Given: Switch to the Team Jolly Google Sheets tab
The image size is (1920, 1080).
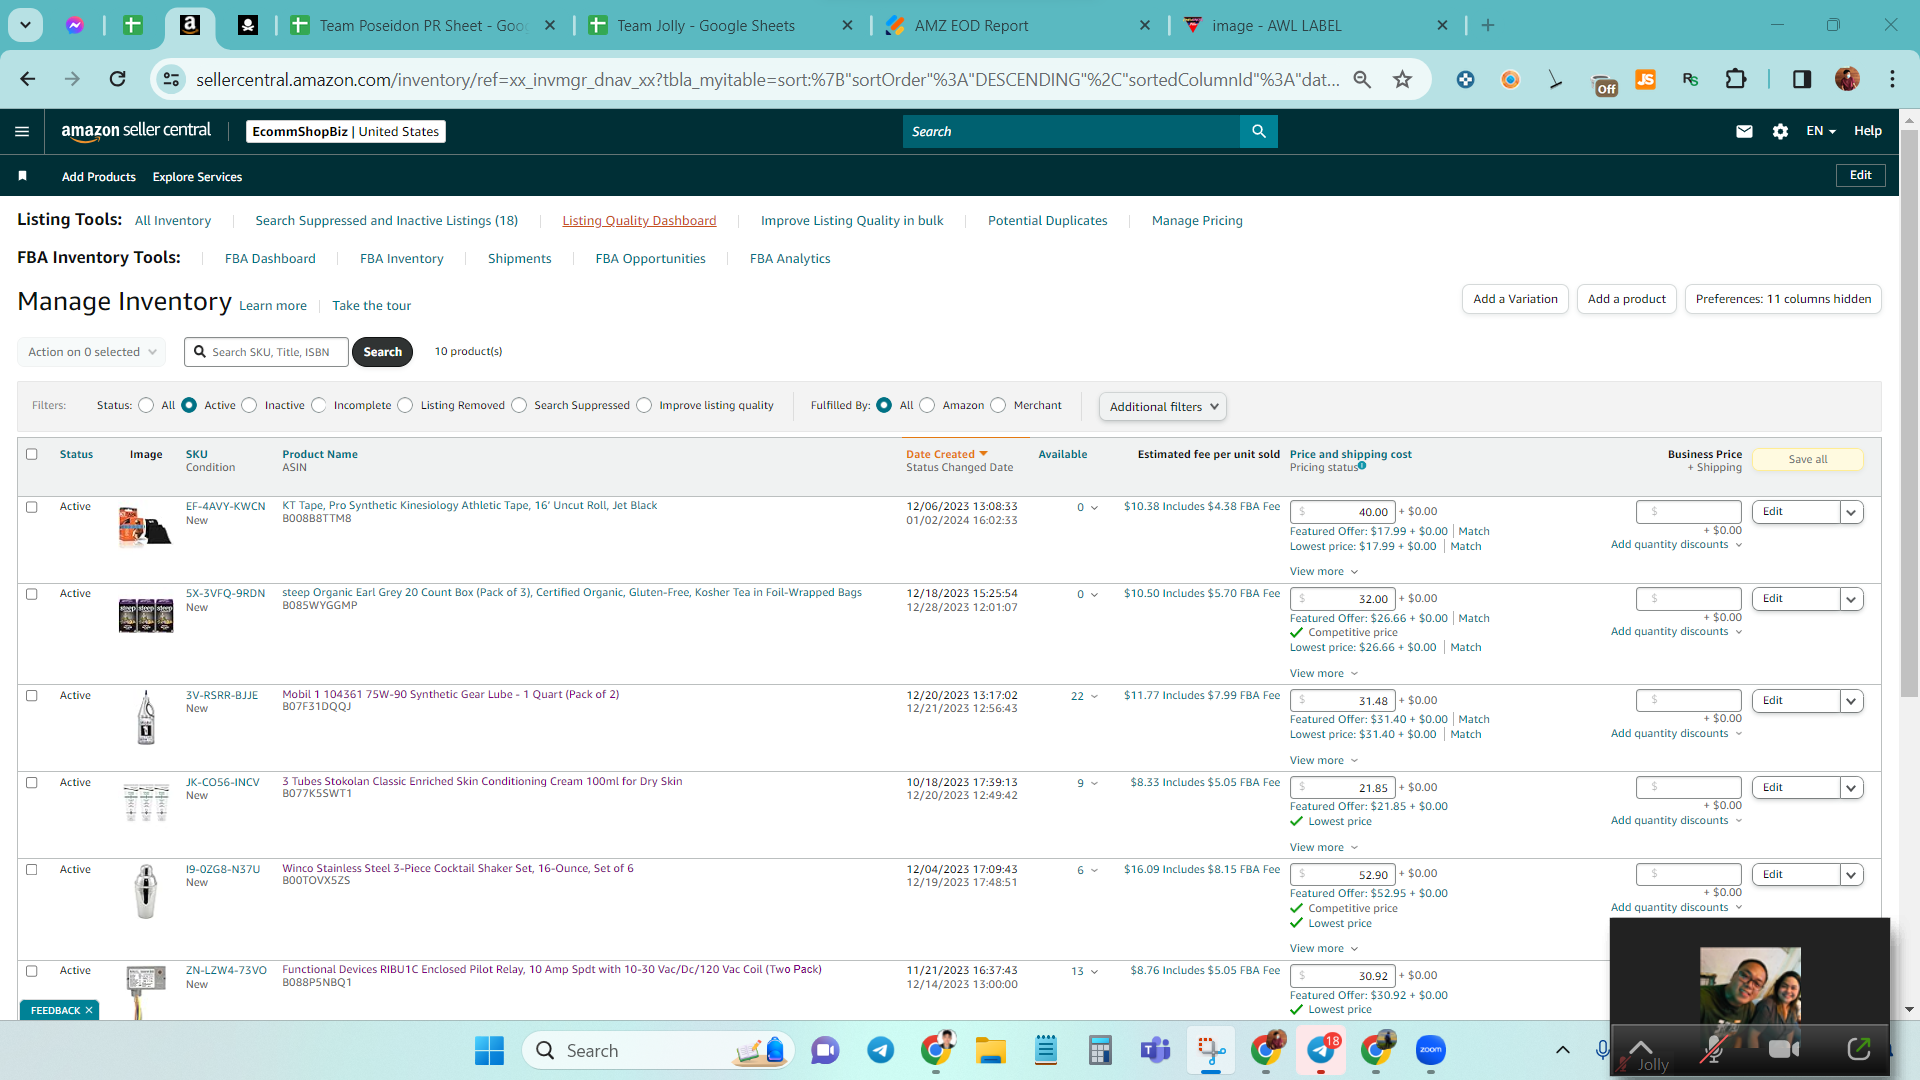Looking at the screenshot, I should (720, 26).
